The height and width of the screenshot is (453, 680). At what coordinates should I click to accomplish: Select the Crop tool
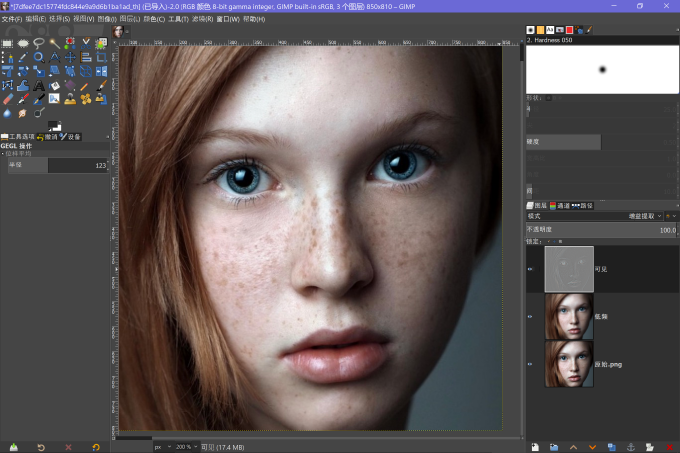[101, 57]
